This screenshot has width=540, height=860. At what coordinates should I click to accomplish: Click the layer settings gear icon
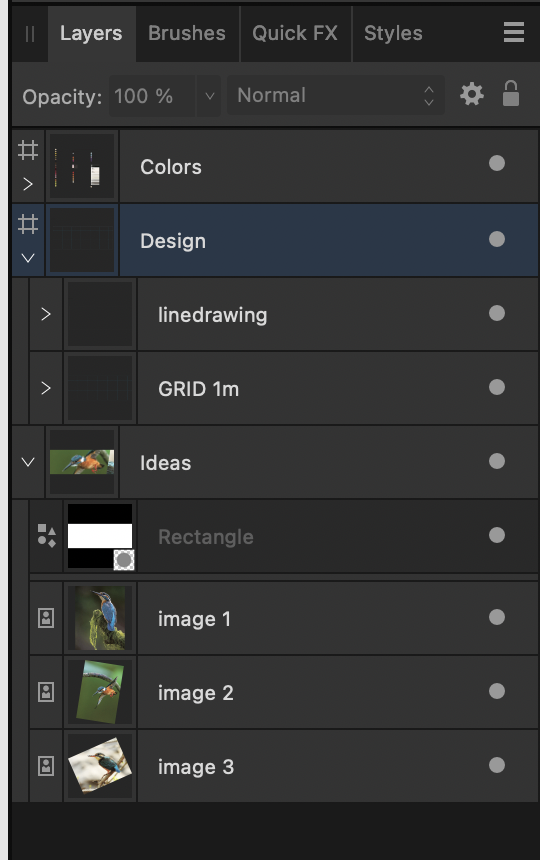471,94
